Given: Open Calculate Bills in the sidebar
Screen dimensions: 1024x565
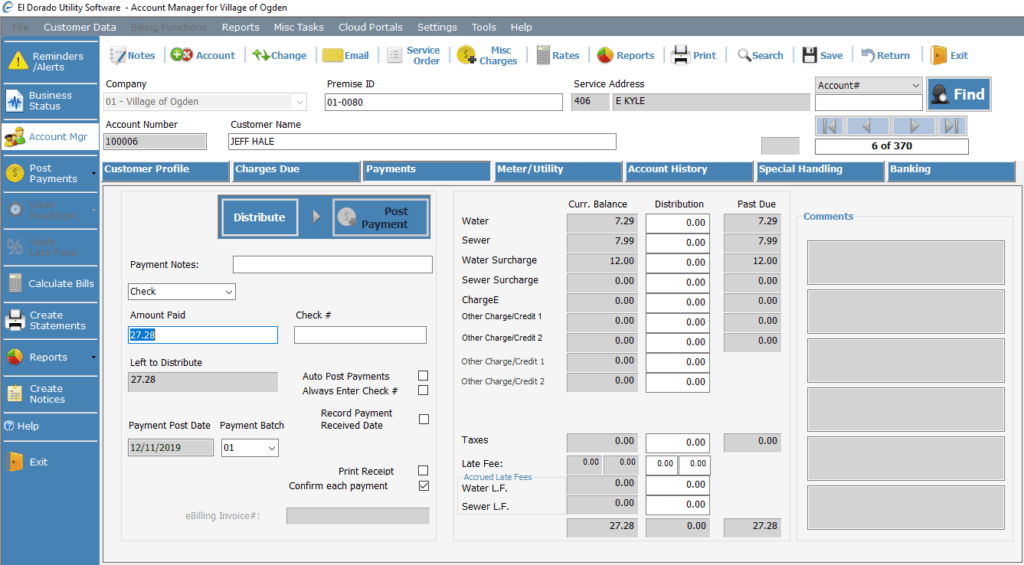Looking at the screenshot, I should point(50,283).
